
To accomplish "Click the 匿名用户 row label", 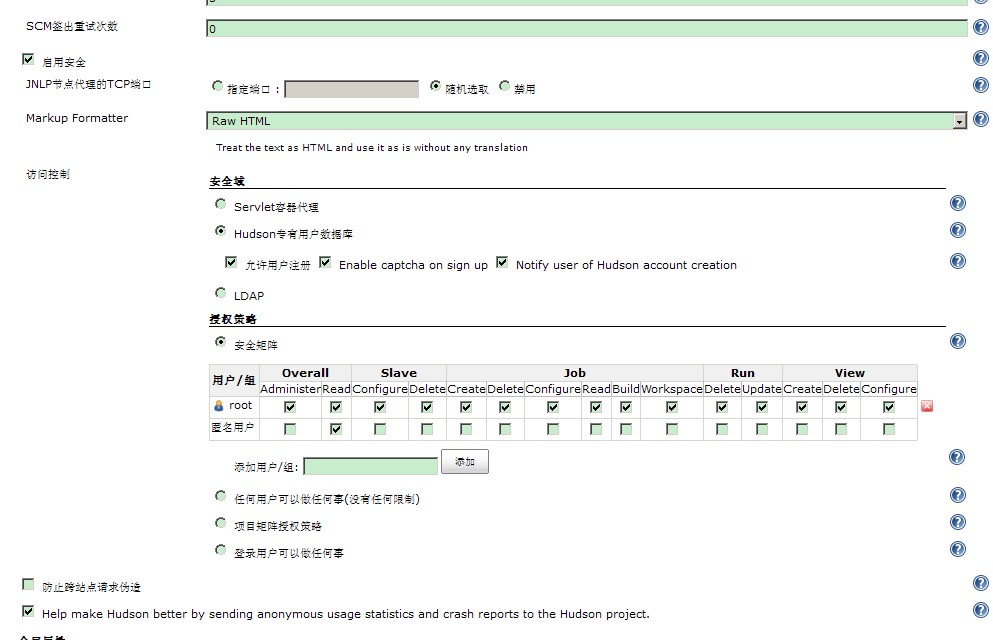I will 232,427.
